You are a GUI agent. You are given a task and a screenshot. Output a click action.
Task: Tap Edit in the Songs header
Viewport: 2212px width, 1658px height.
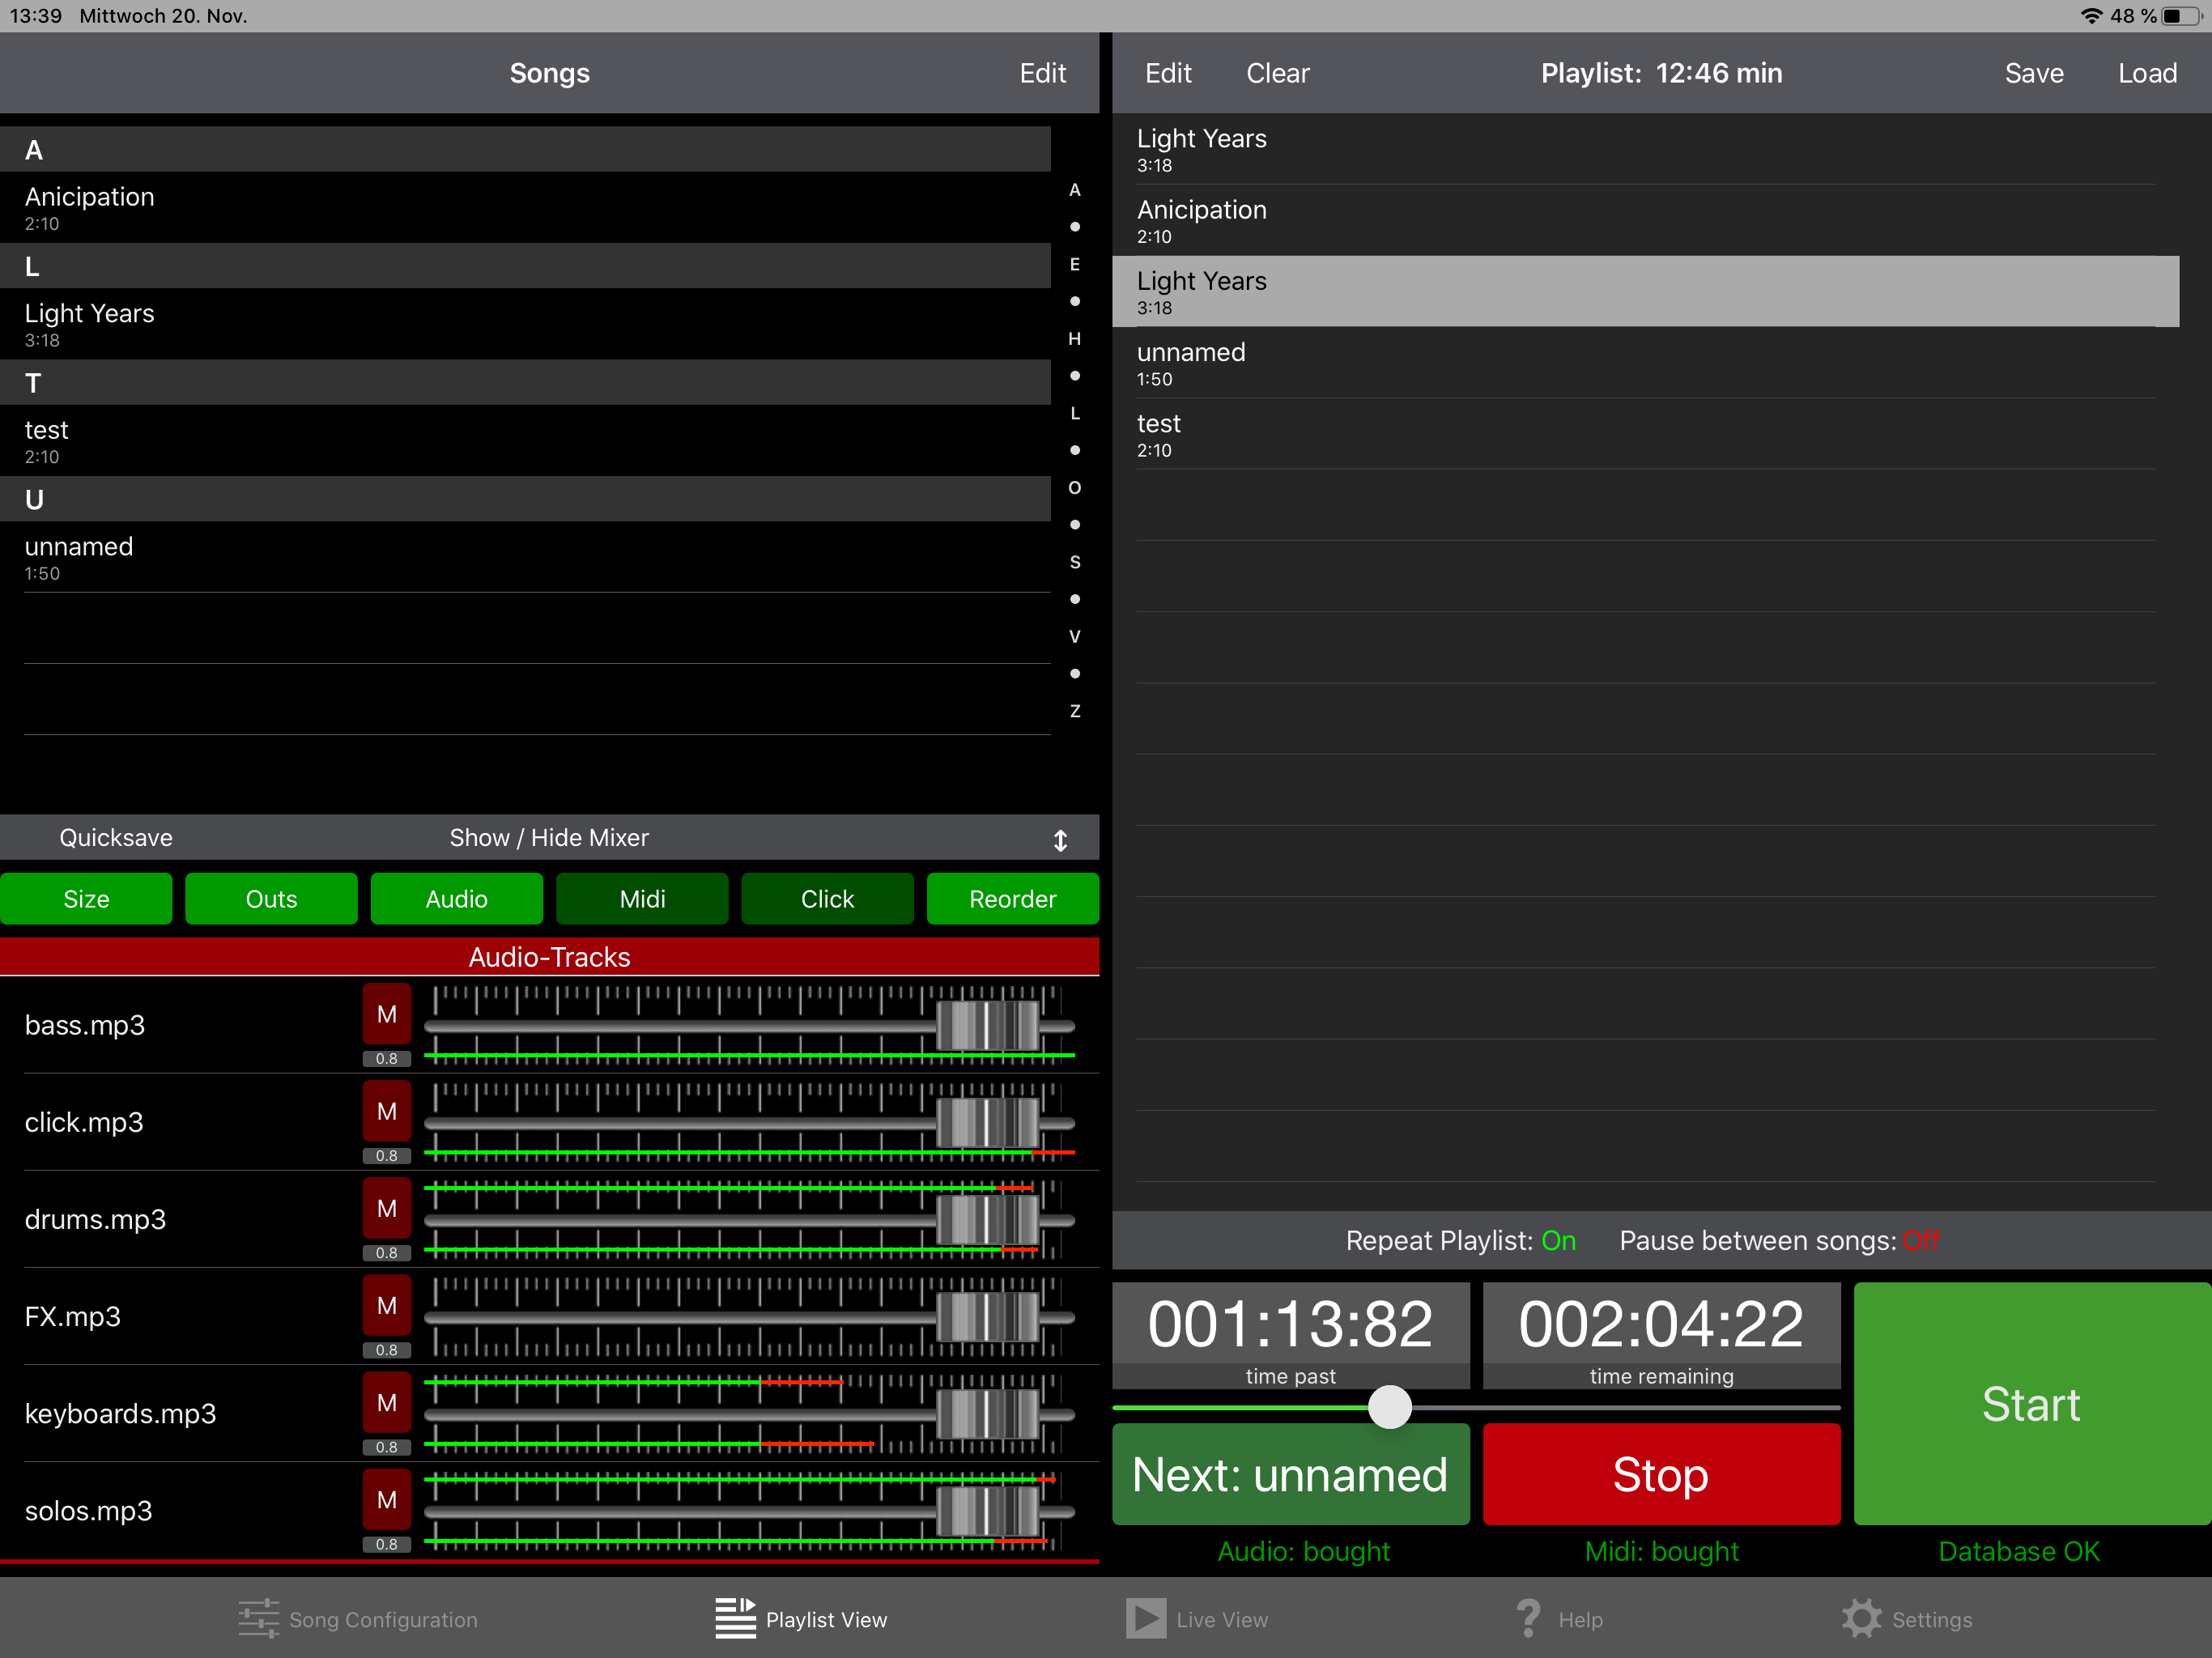[x=1042, y=73]
